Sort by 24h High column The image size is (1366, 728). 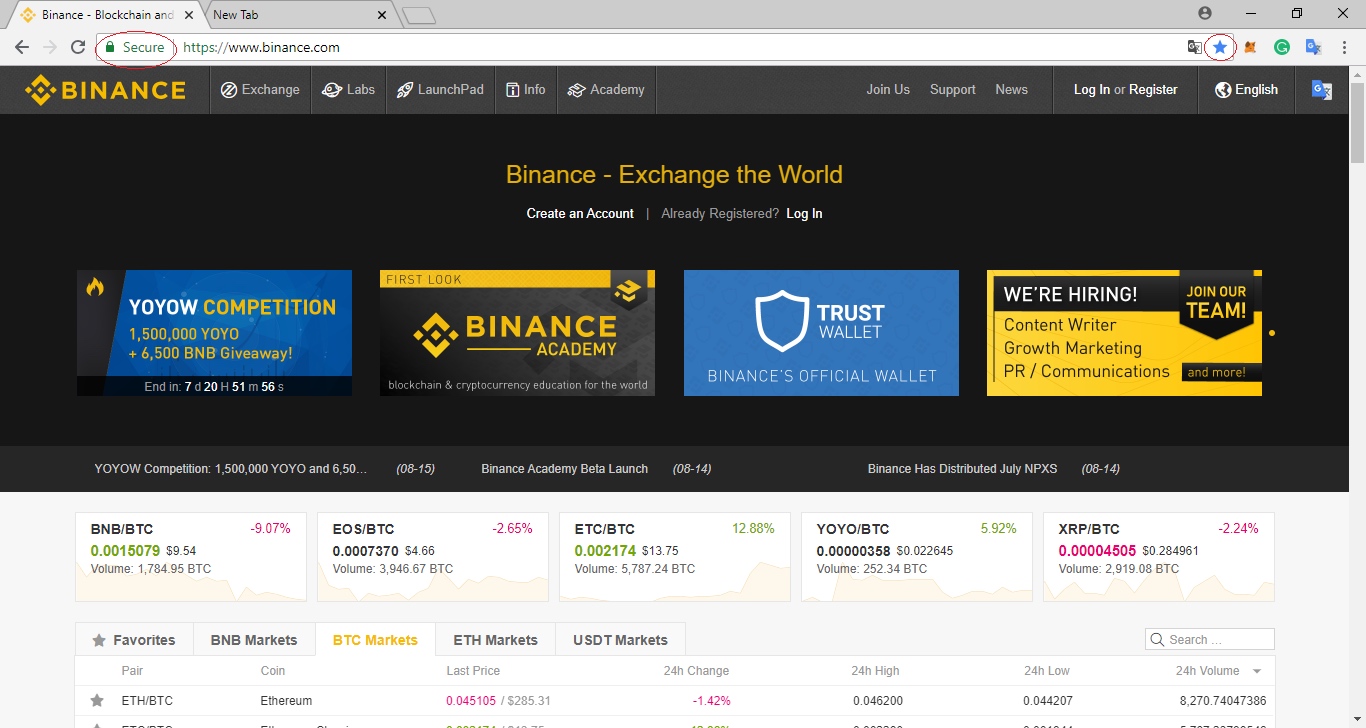tap(875, 671)
